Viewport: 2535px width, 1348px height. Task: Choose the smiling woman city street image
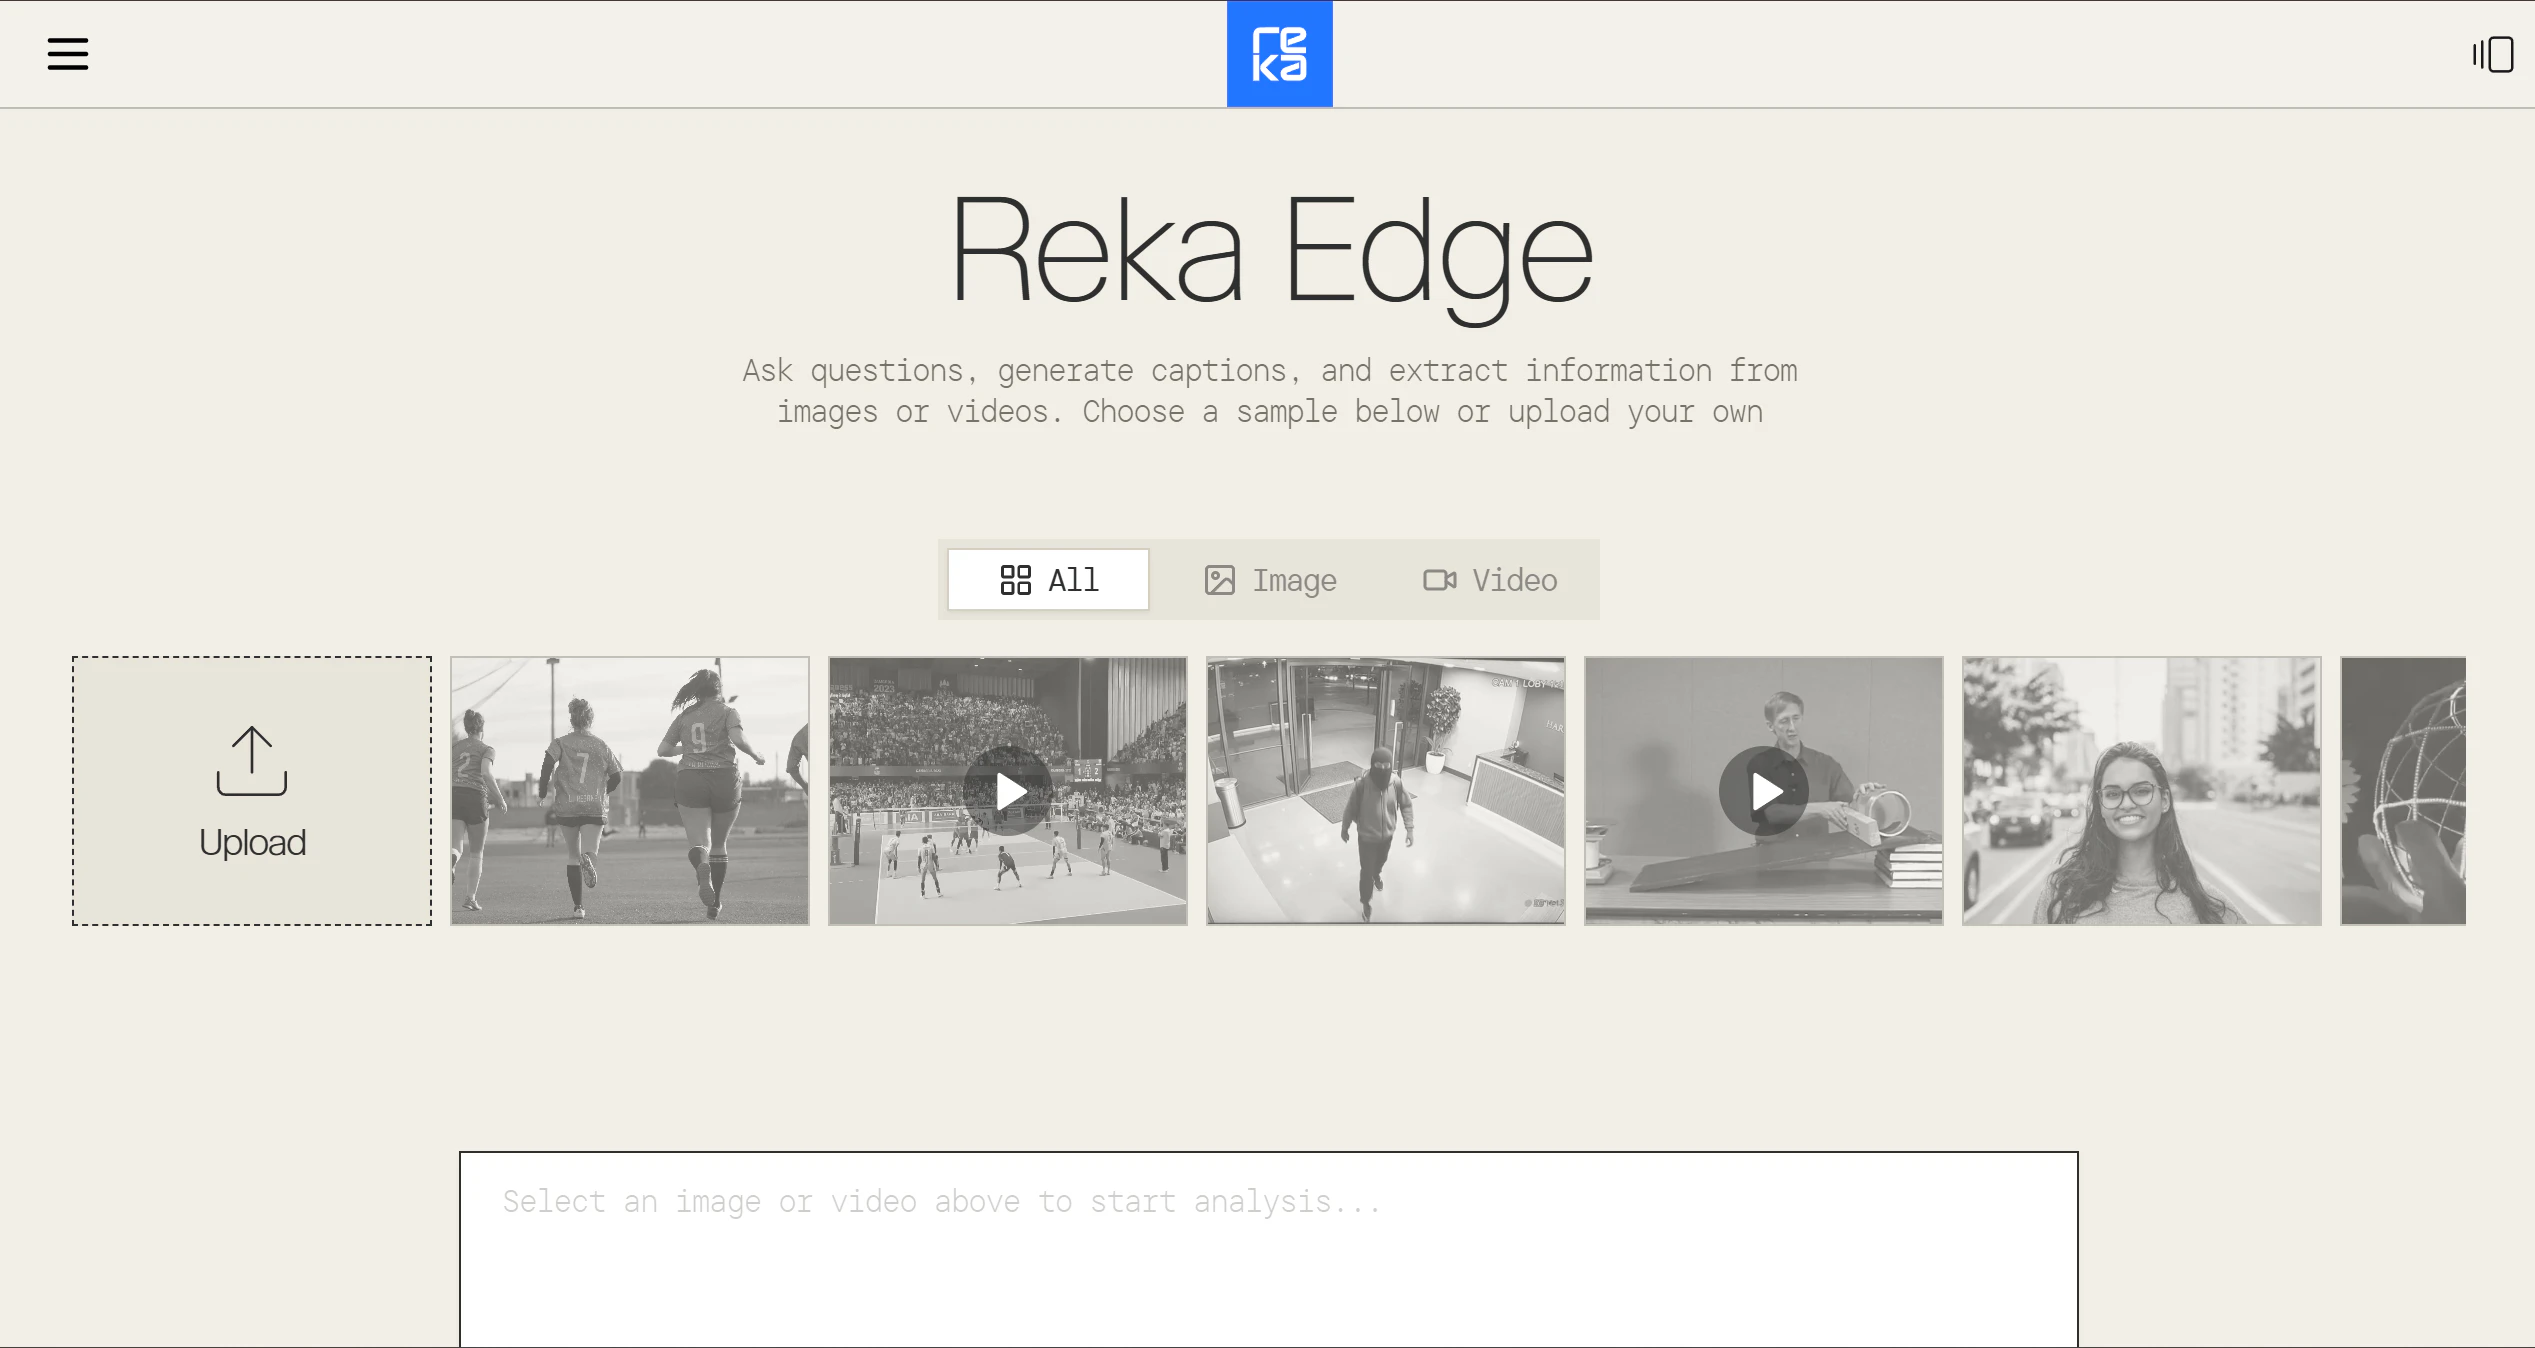(2141, 791)
